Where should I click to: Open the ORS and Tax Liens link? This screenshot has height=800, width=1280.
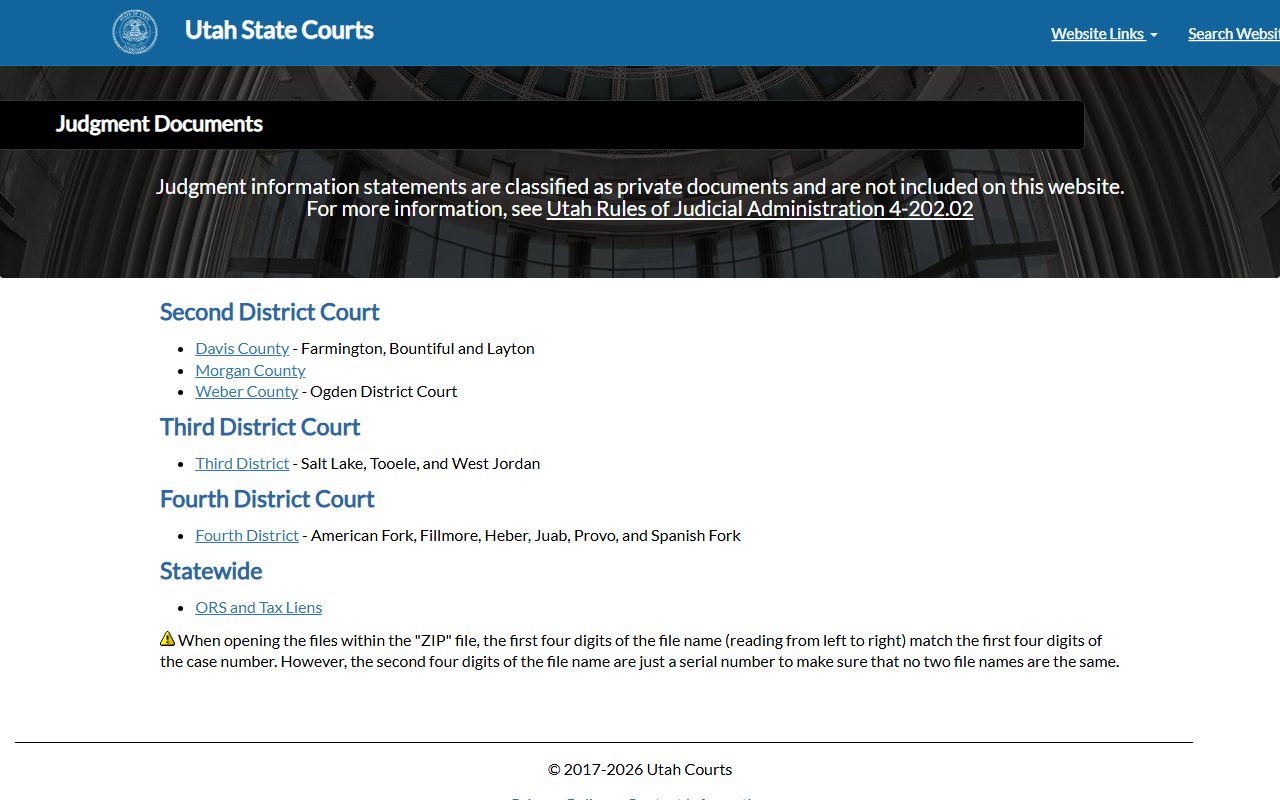259,607
